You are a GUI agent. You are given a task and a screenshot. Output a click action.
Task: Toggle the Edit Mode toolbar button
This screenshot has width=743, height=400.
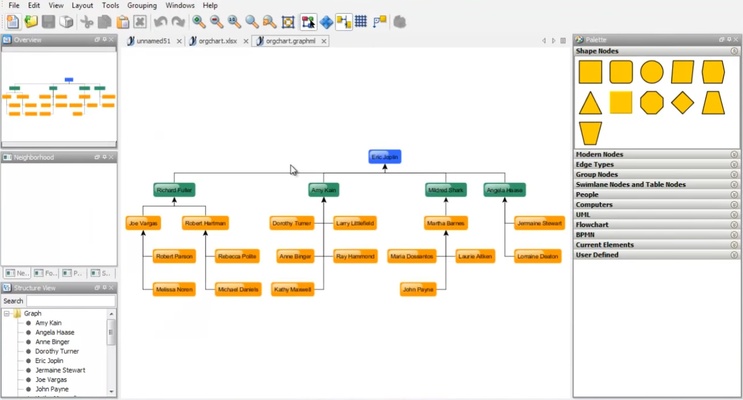tap(308, 22)
